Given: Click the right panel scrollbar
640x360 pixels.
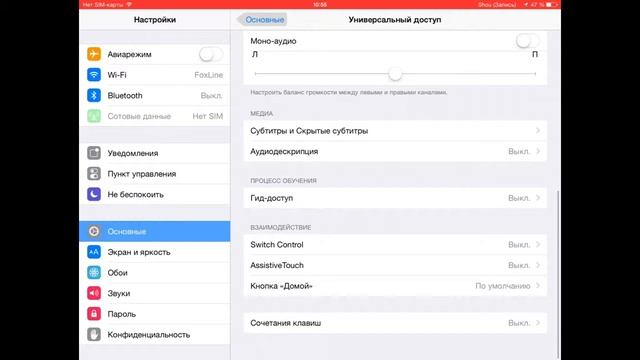Looking at the screenshot, I should (558, 274).
